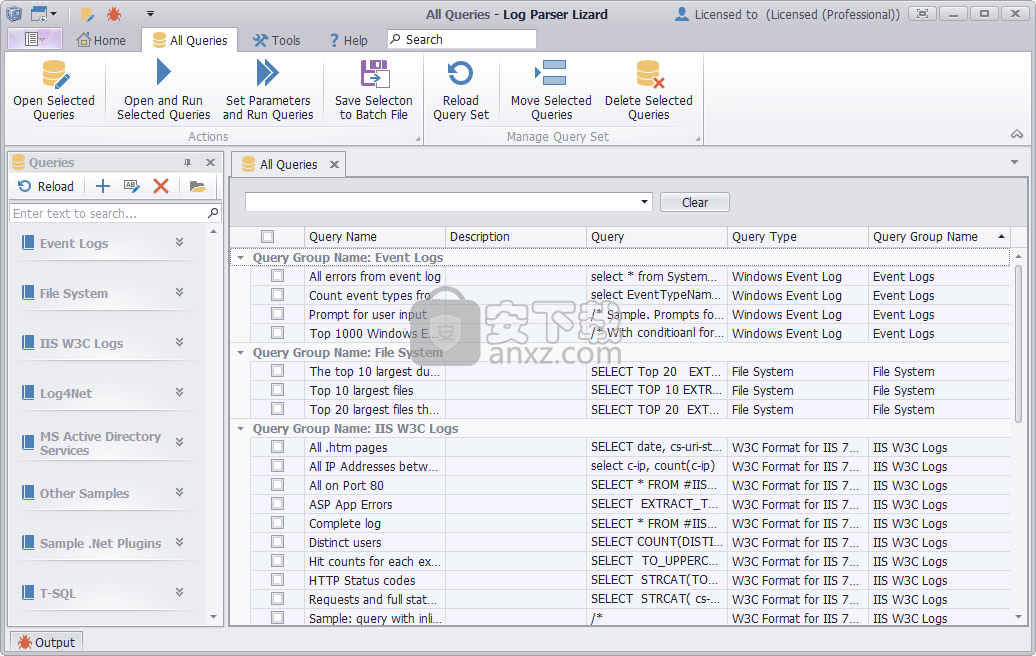The width and height of the screenshot is (1036, 656).
Task: Click the user icon next to Licensed to
Action: (681, 14)
